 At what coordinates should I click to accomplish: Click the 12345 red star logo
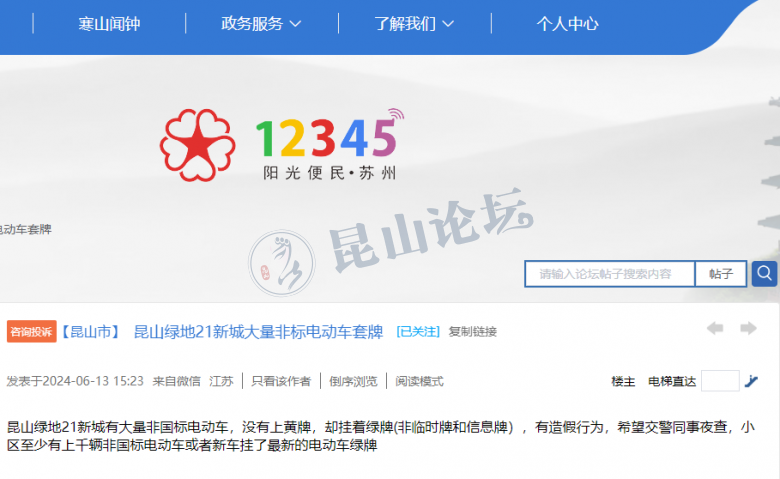(x=197, y=145)
